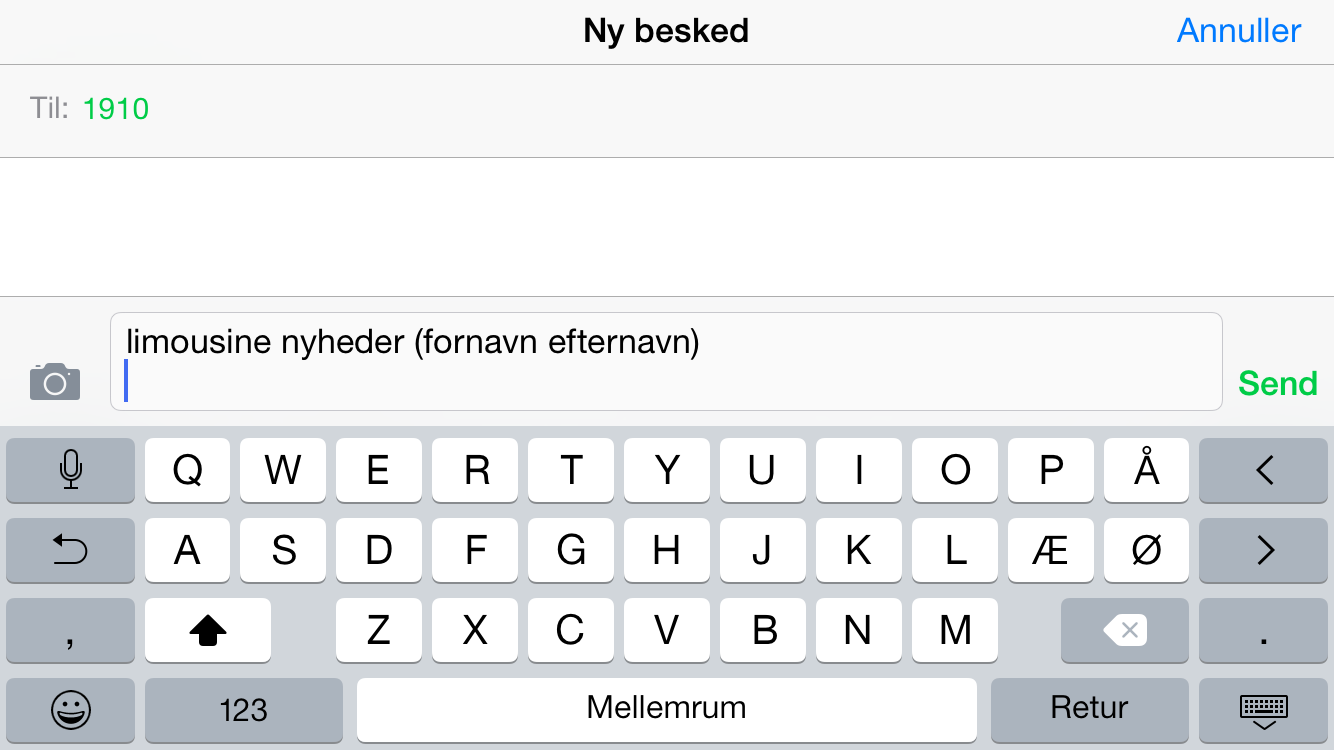Viewport: 1334px width, 750px height.
Task: Switch to the 123 numbers keyboard
Action: point(244,710)
